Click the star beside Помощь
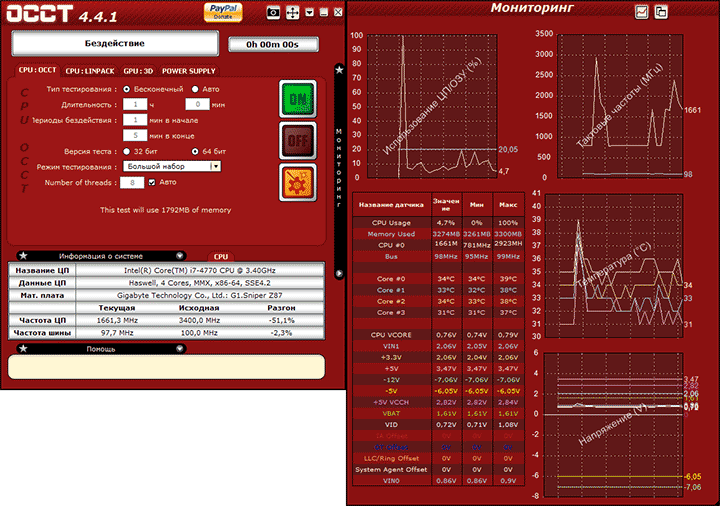 [x=23, y=349]
